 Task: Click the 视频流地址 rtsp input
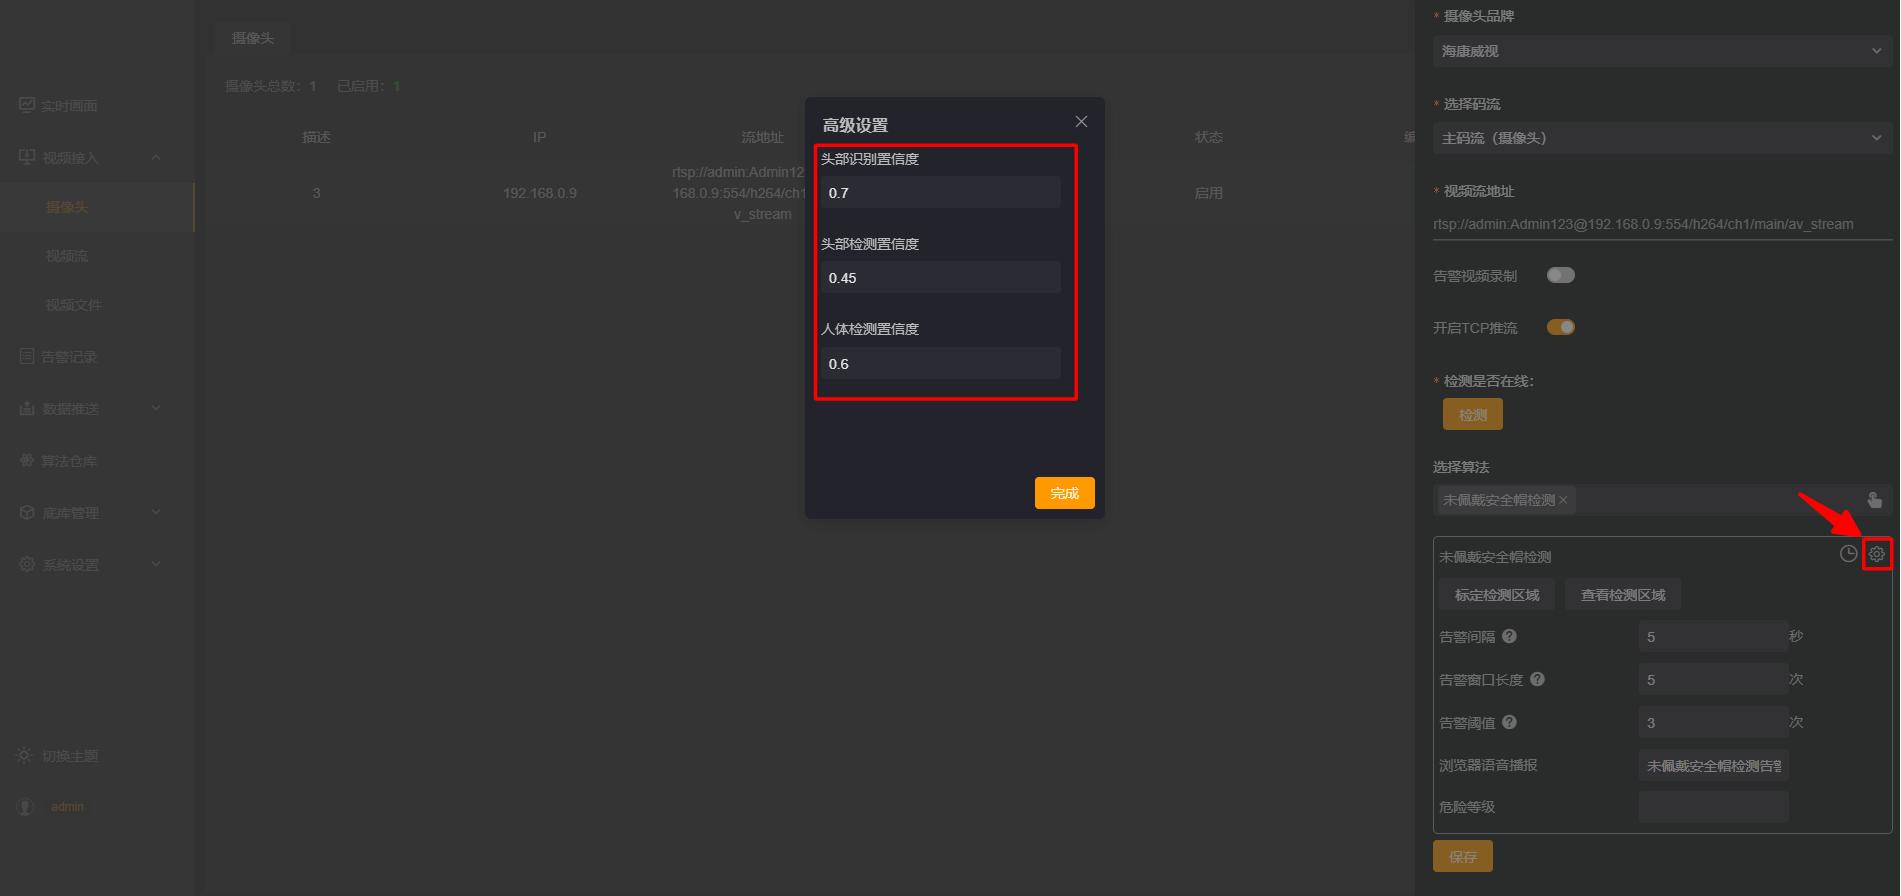pyautogui.click(x=1662, y=224)
